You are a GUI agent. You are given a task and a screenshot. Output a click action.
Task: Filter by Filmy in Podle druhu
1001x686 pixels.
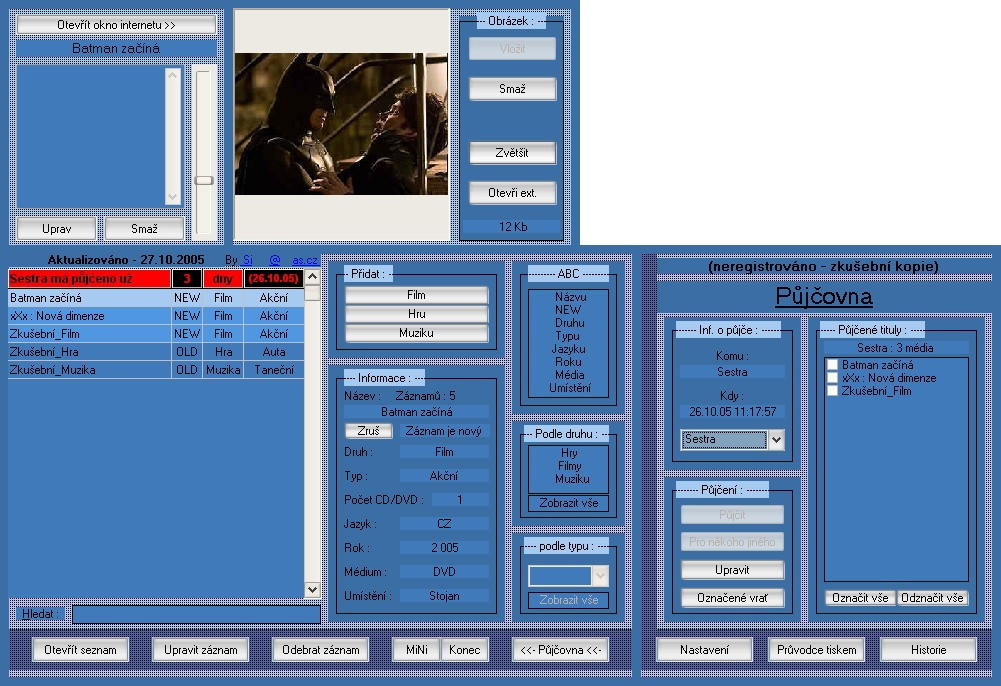click(569, 466)
